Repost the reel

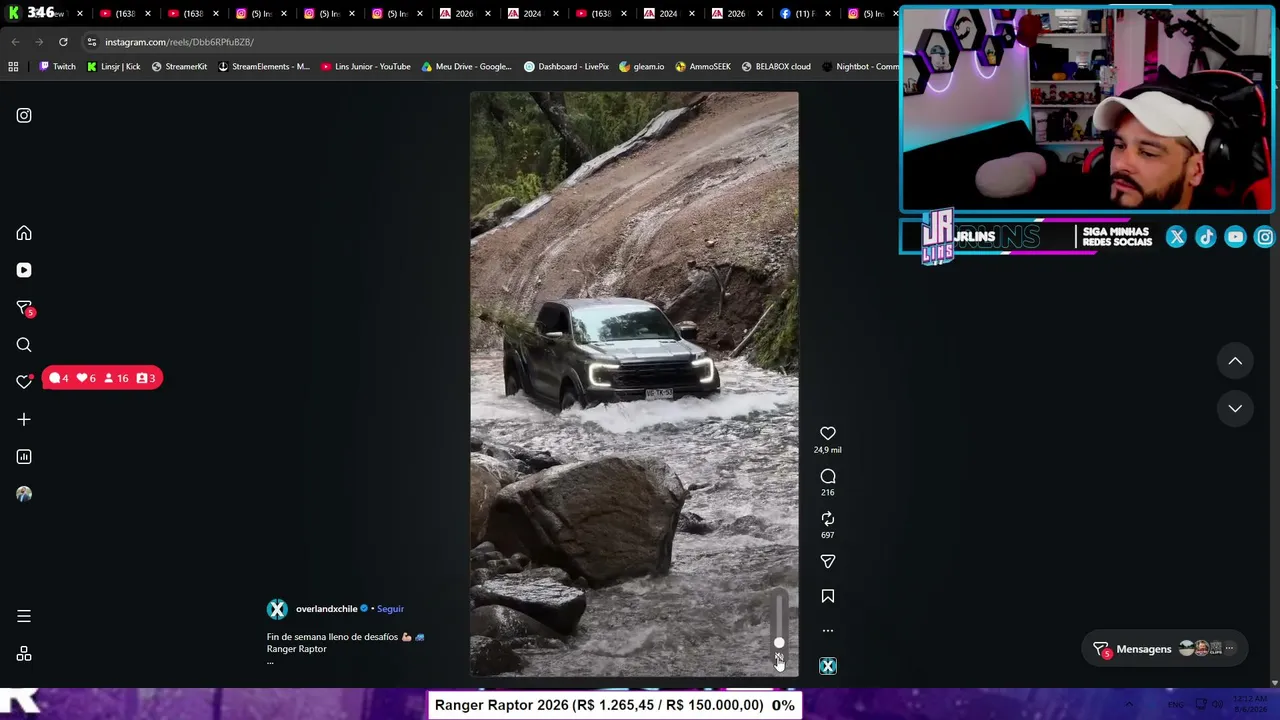pos(828,519)
